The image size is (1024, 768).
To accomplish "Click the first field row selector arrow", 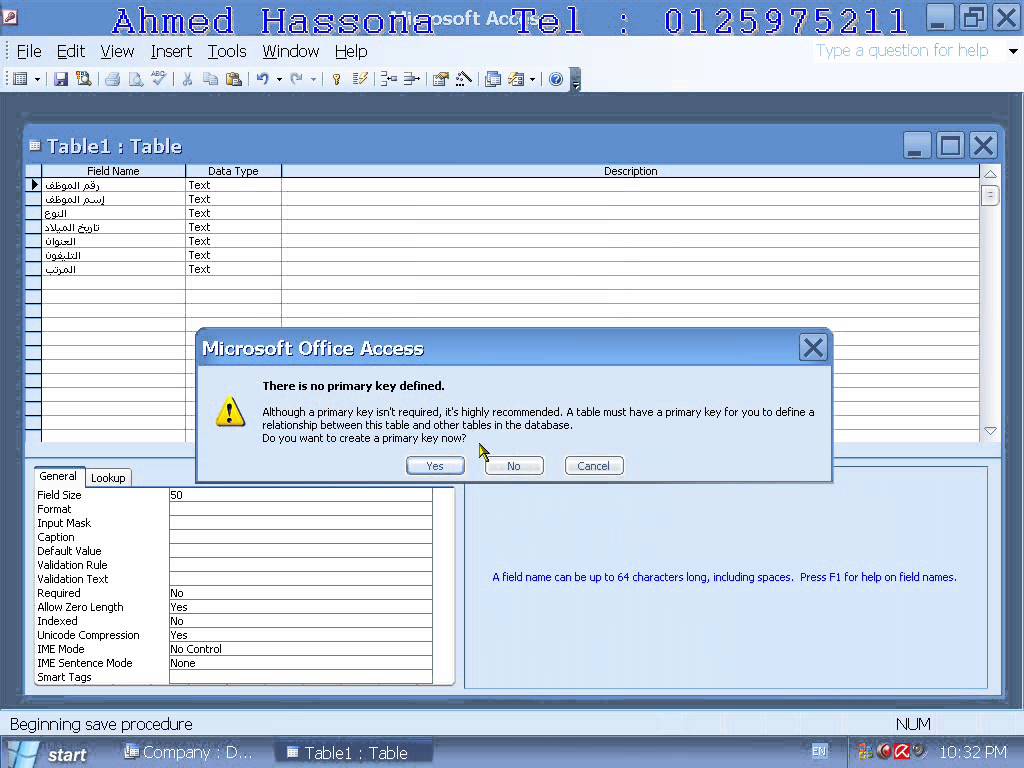I will [33, 185].
